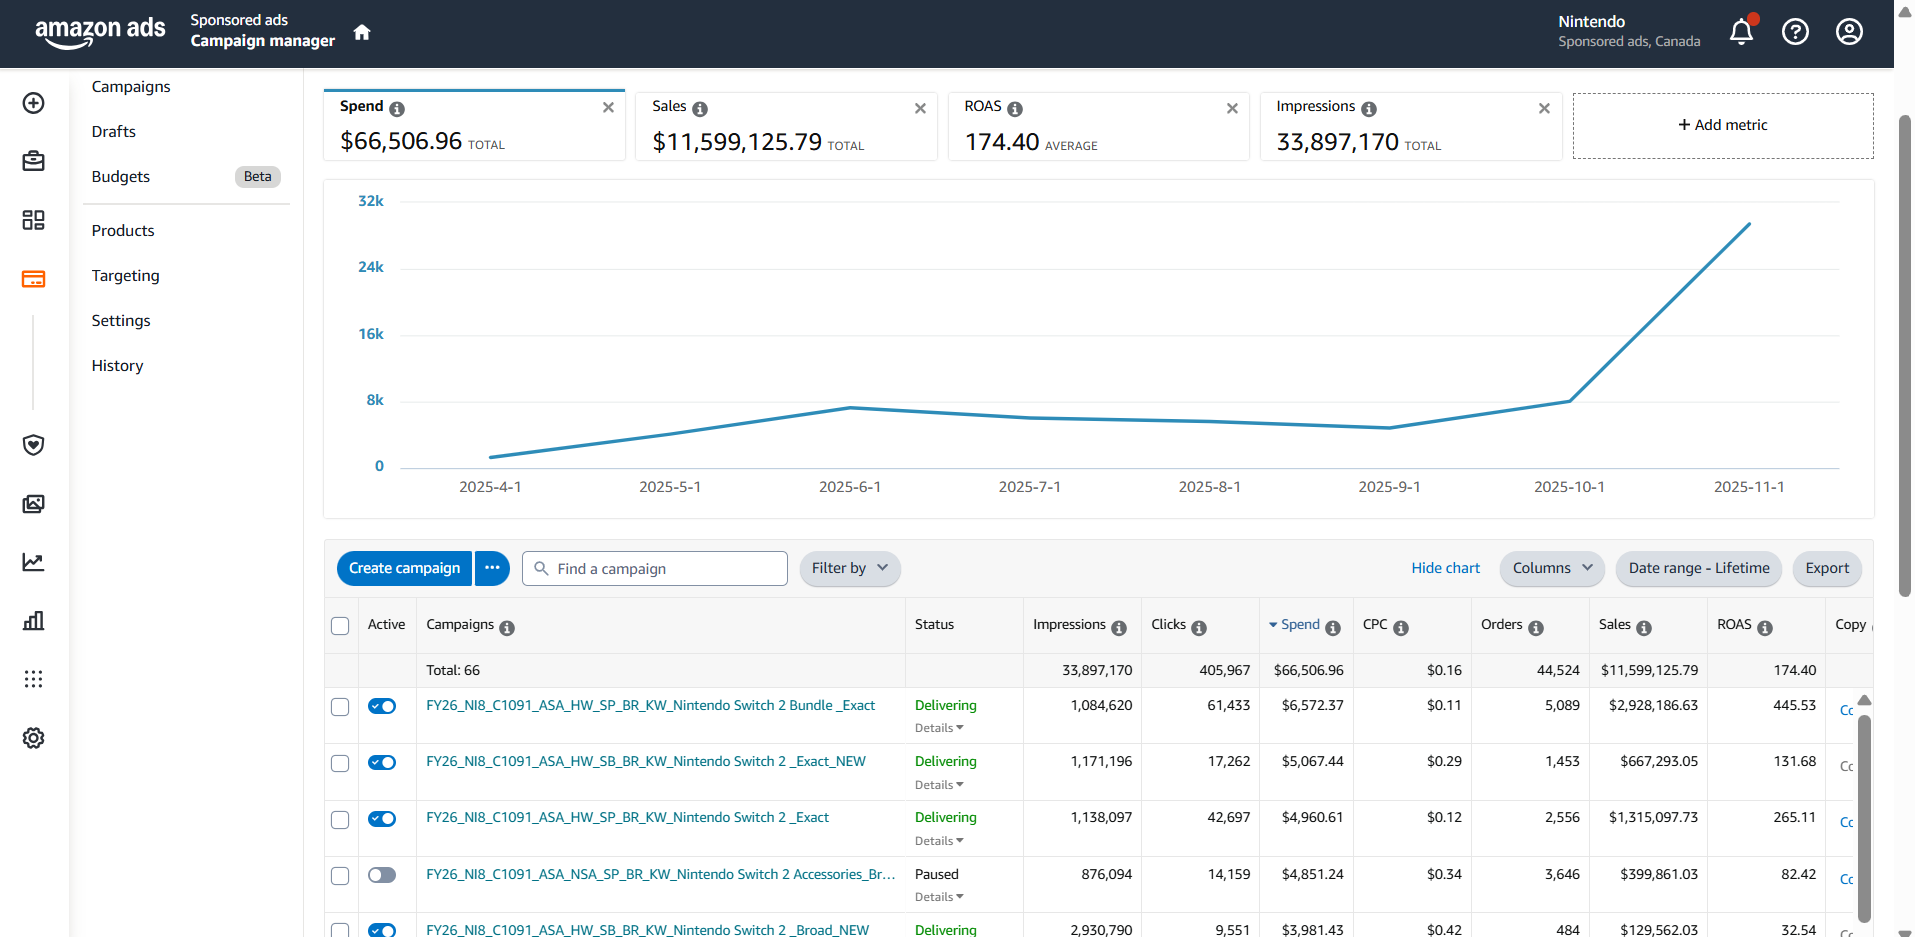Click the plus circle icon in sidebar
This screenshot has width=1915, height=937.
coord(34,103)
